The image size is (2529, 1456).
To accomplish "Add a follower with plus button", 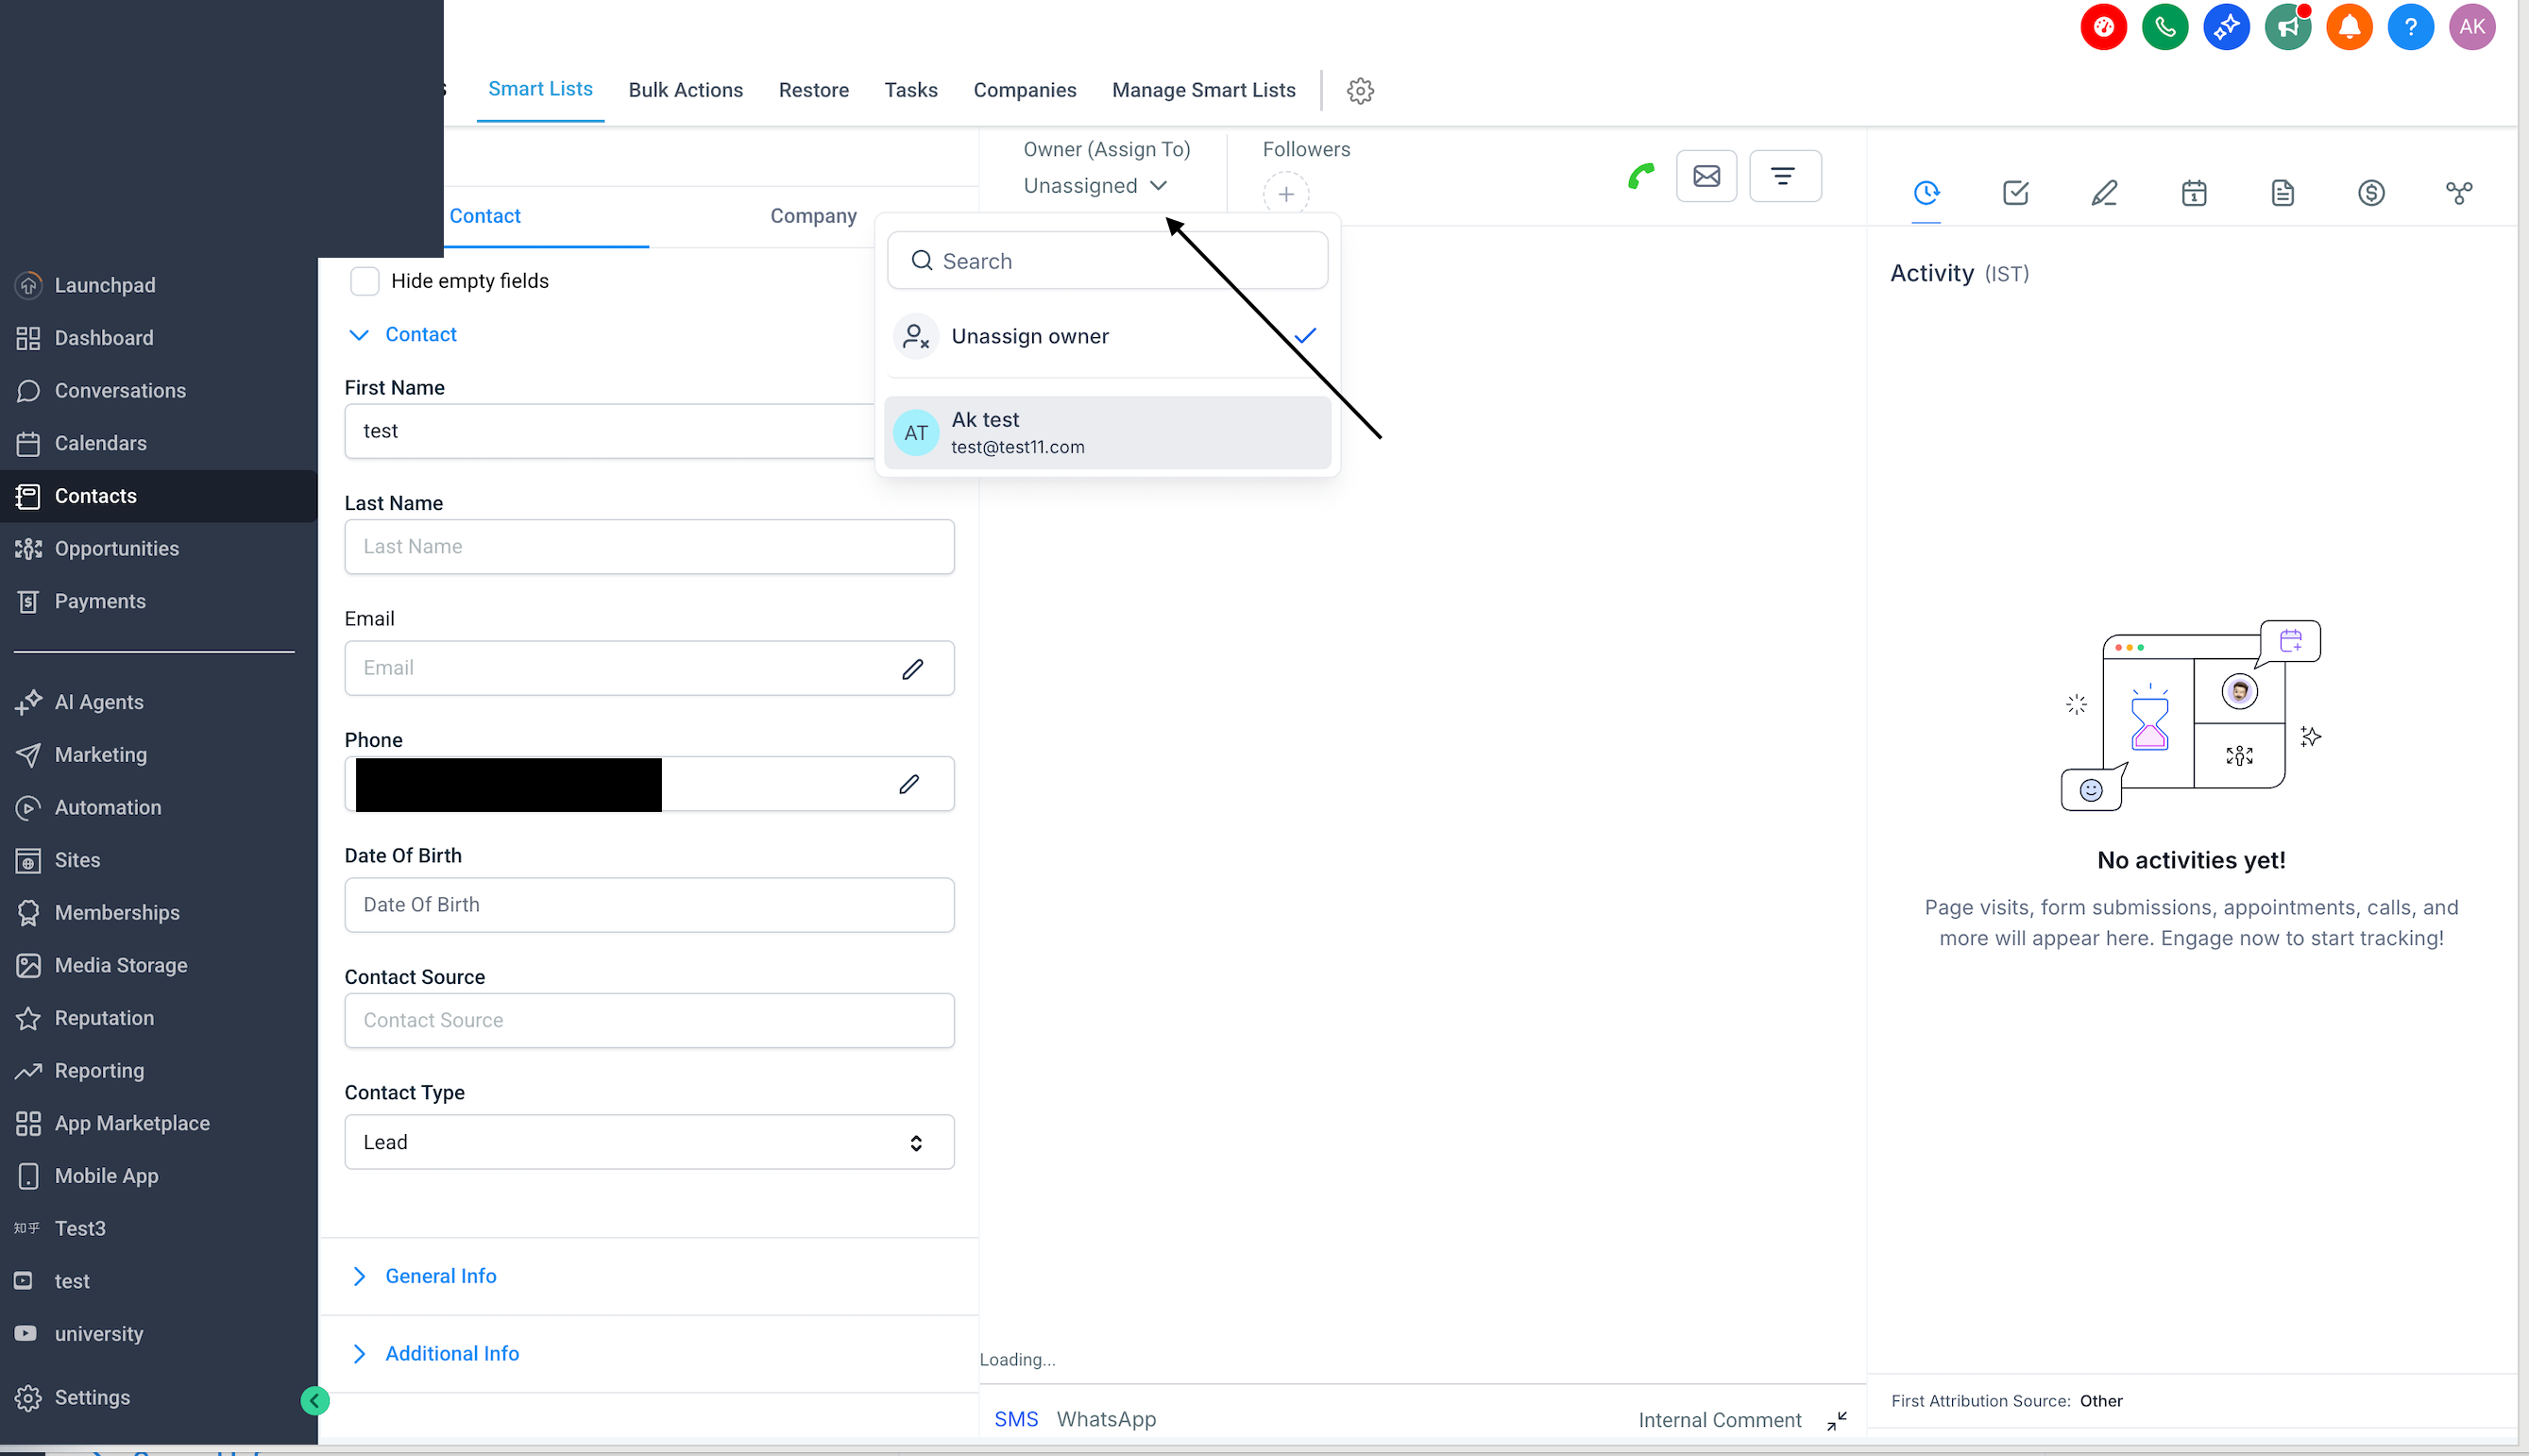I will tap(1286, 194).
